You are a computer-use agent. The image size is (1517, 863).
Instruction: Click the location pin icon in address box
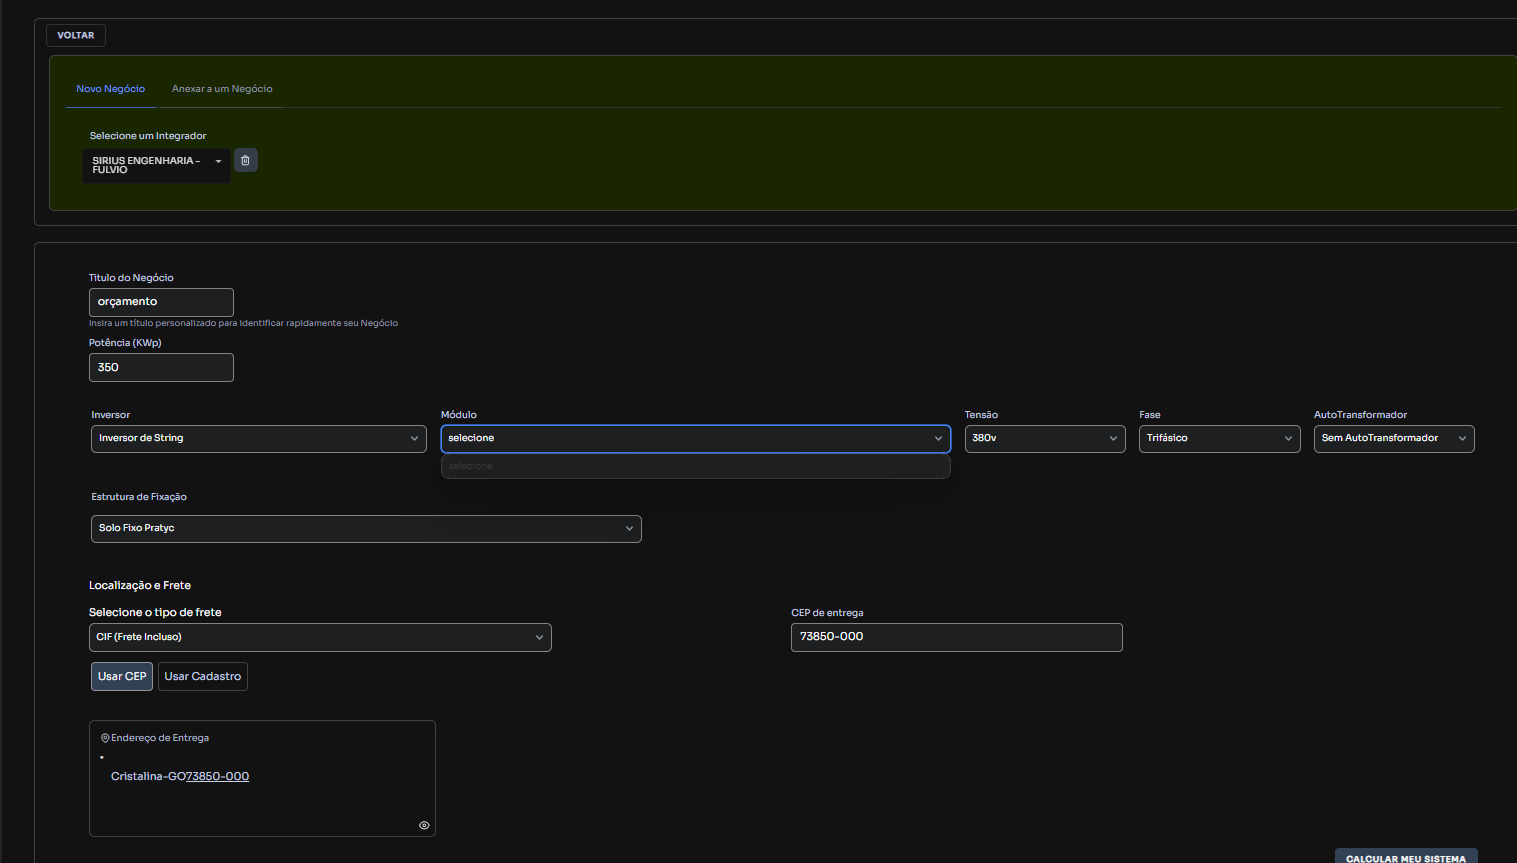point(105,738)
